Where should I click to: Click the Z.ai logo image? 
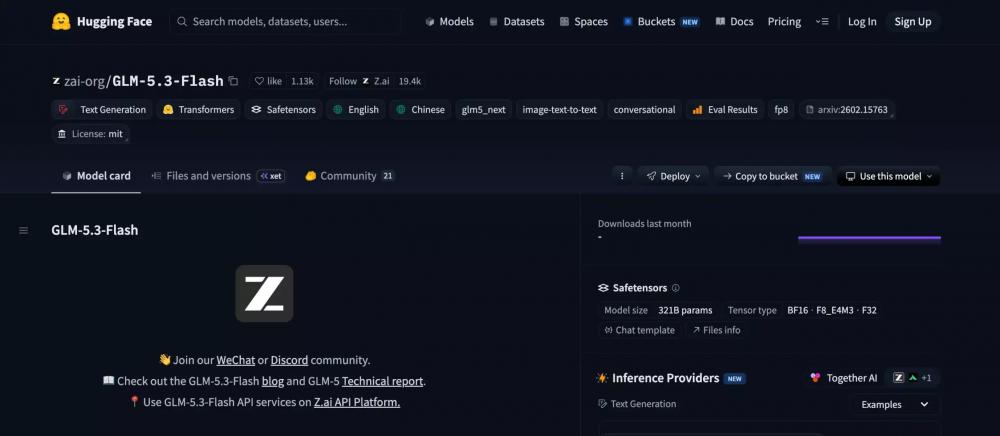tap(264, 293)
